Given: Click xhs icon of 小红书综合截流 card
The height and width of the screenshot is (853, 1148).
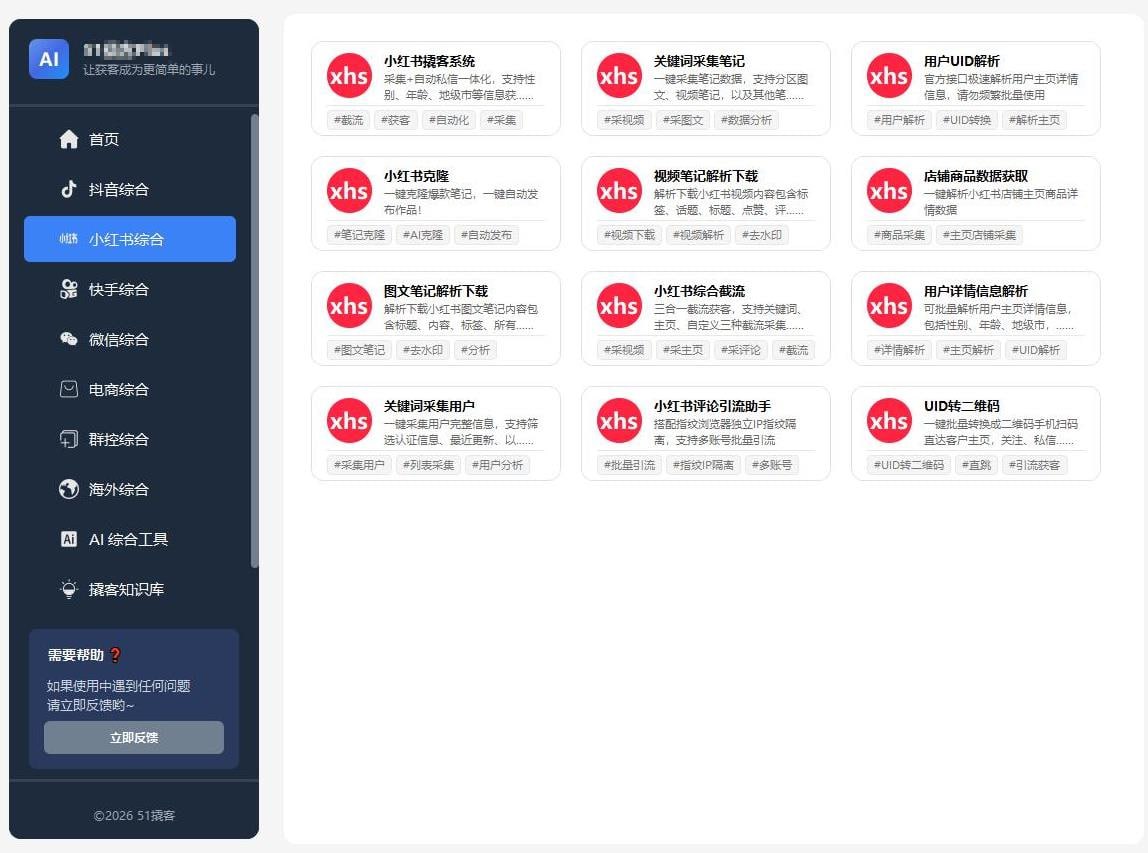Looking at the screenshot, I should [619, 305].
